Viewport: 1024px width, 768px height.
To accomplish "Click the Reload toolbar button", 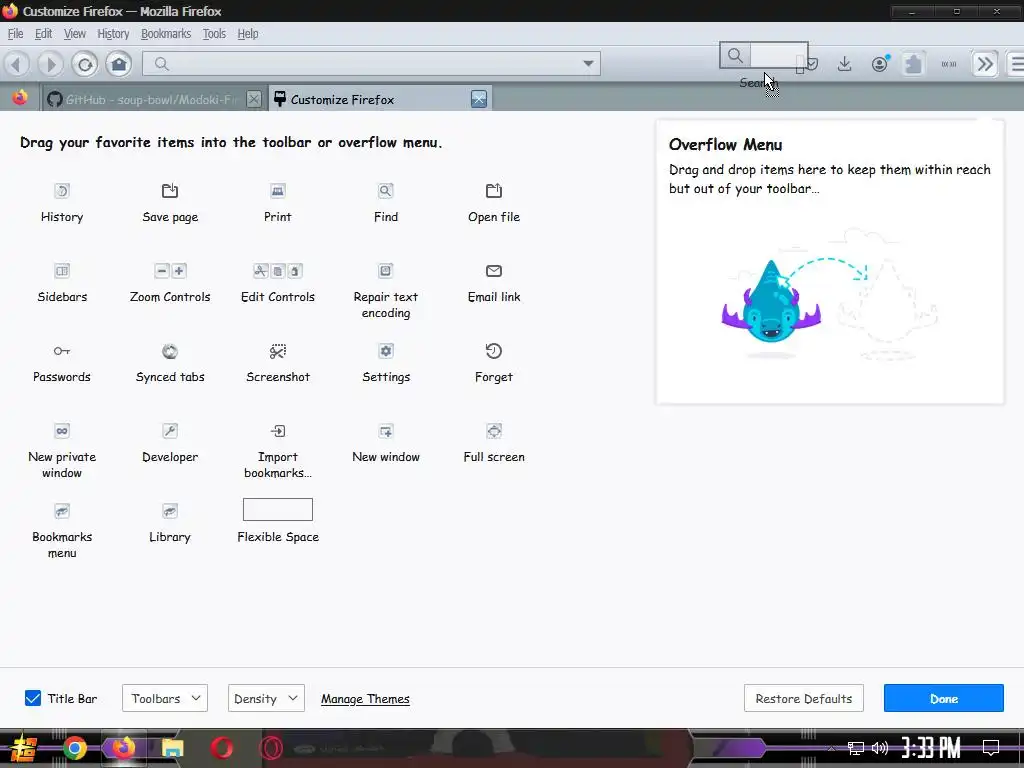I will pyautogui.click(x=85, y=64).
